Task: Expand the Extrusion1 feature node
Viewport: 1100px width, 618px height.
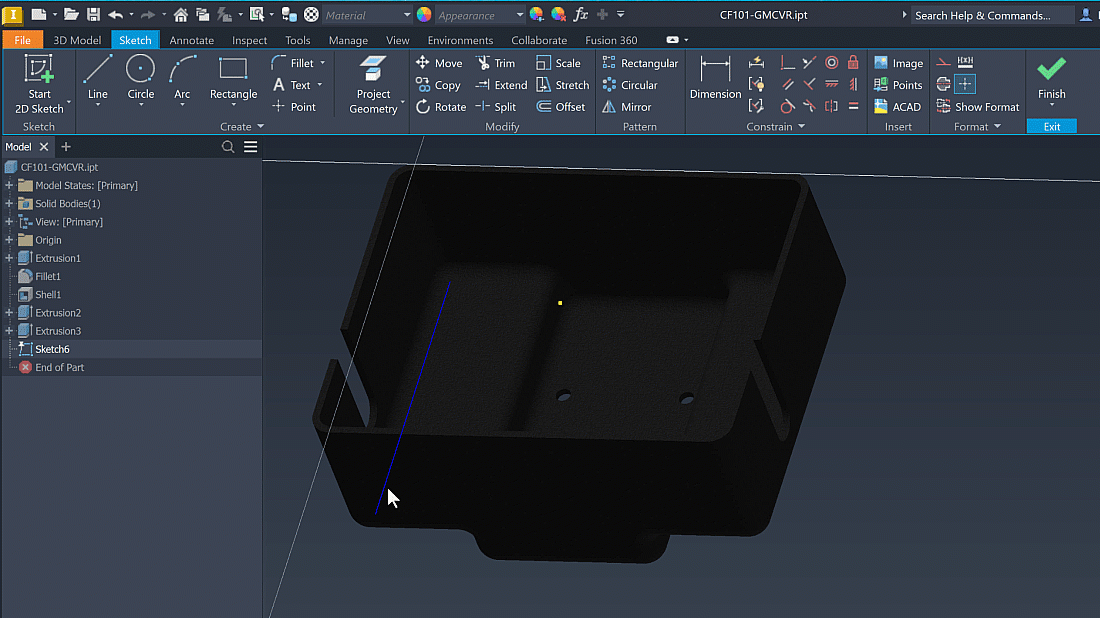Action: click(x=9, y=258)
